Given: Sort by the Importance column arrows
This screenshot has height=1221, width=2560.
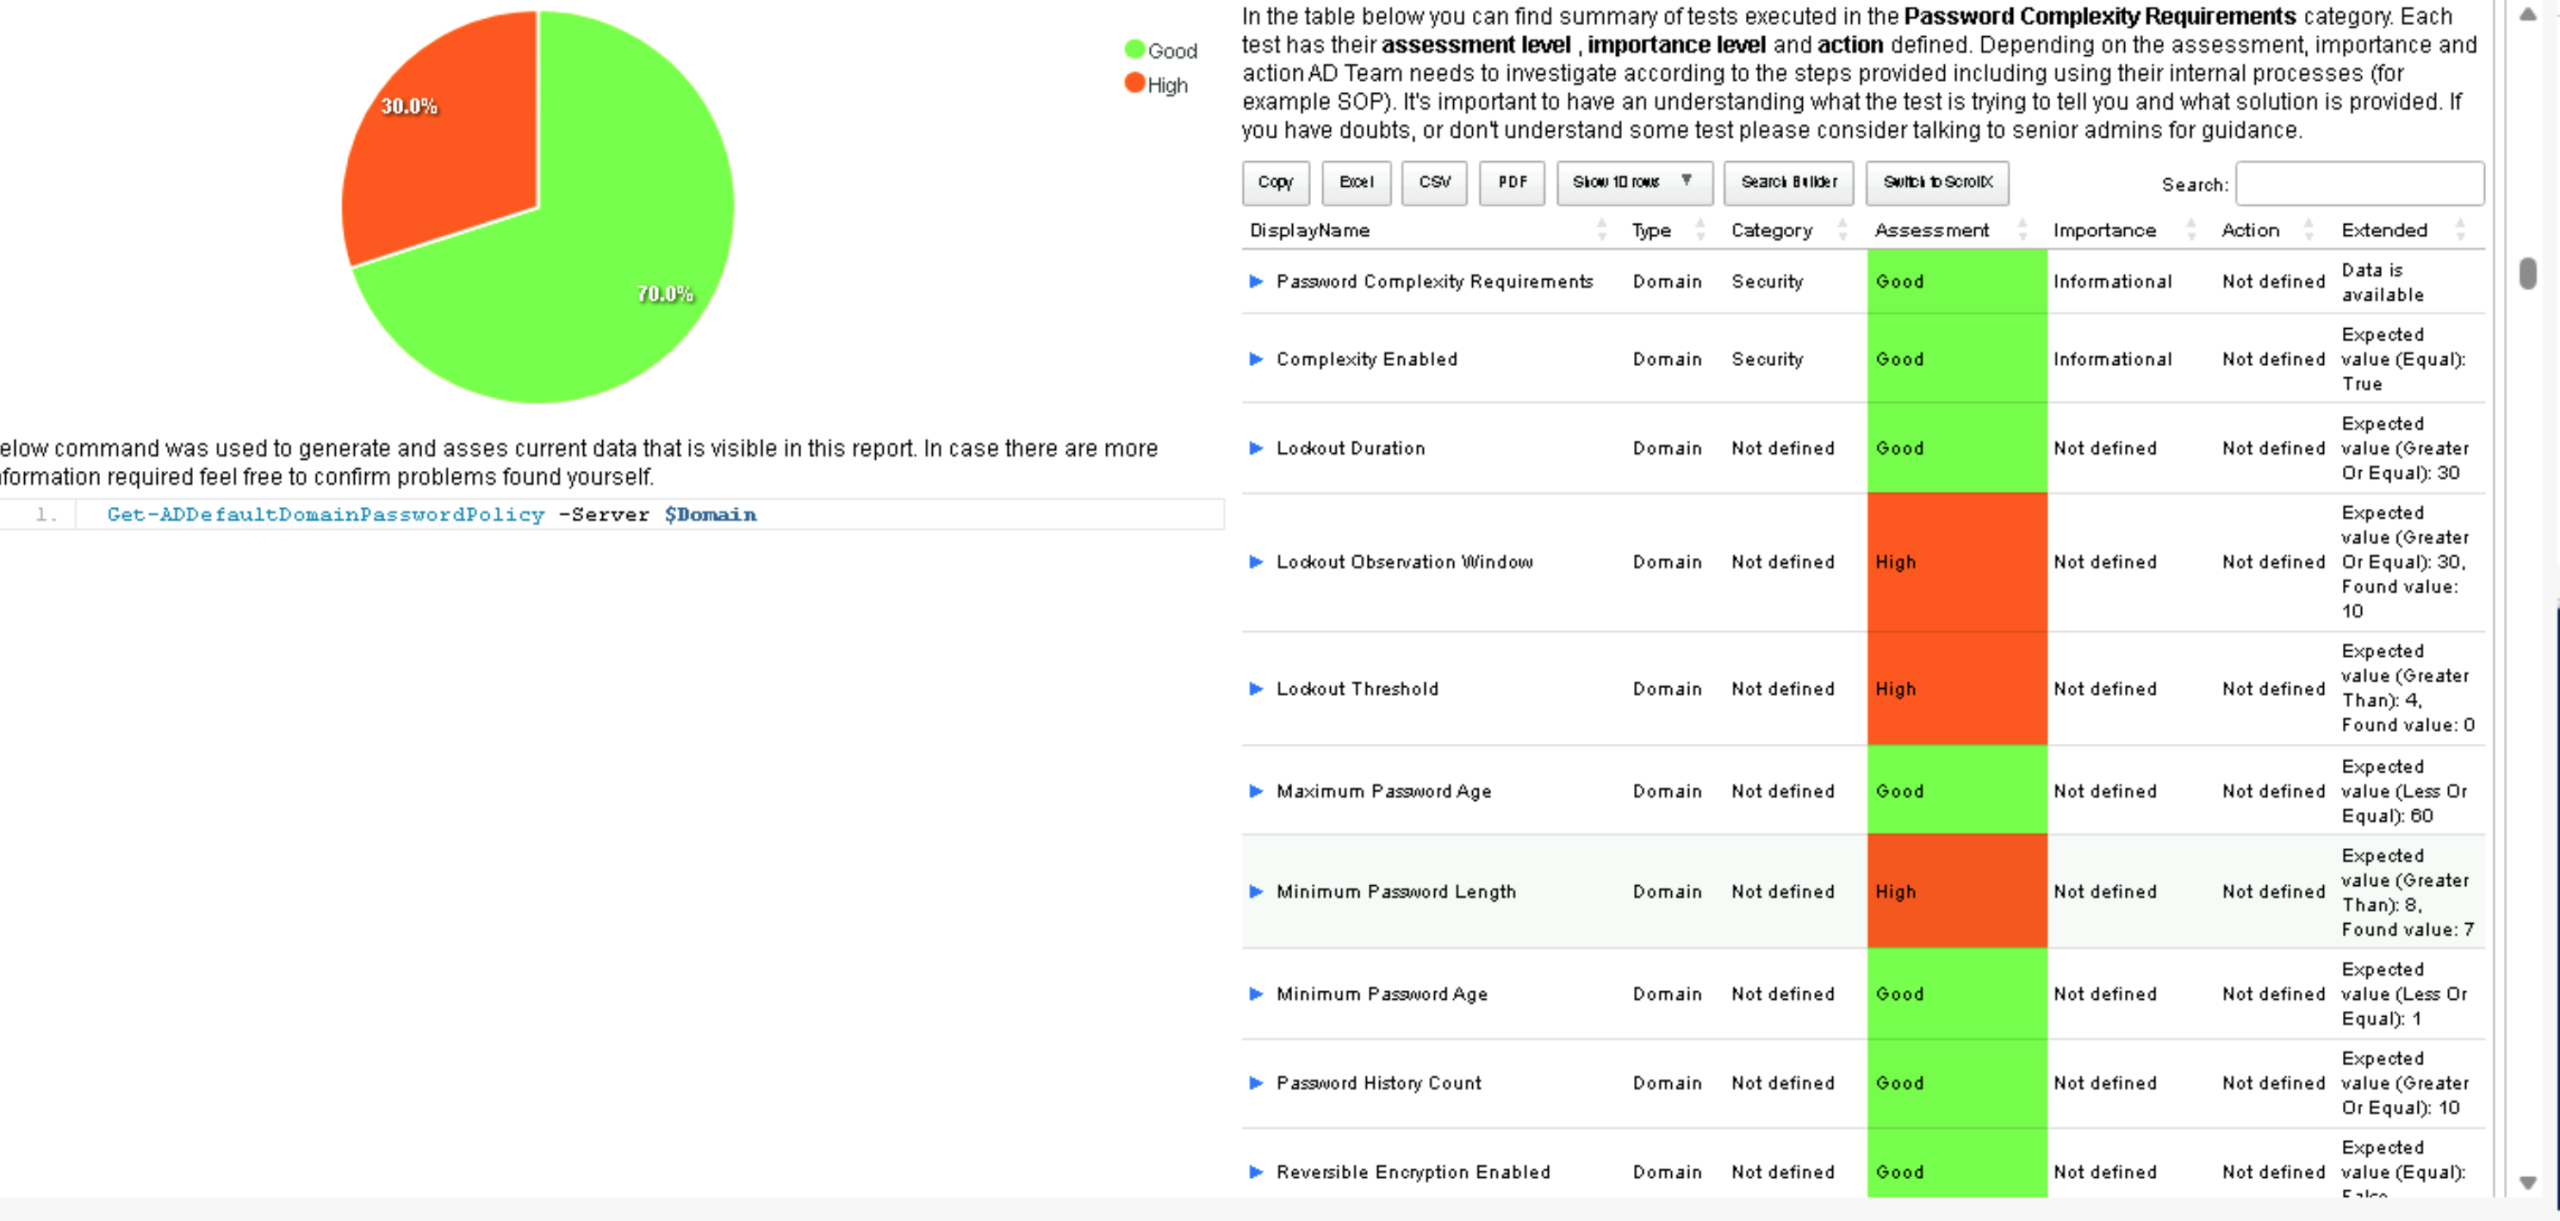Looking at the screenshot, I should [x=2190, y=230].
